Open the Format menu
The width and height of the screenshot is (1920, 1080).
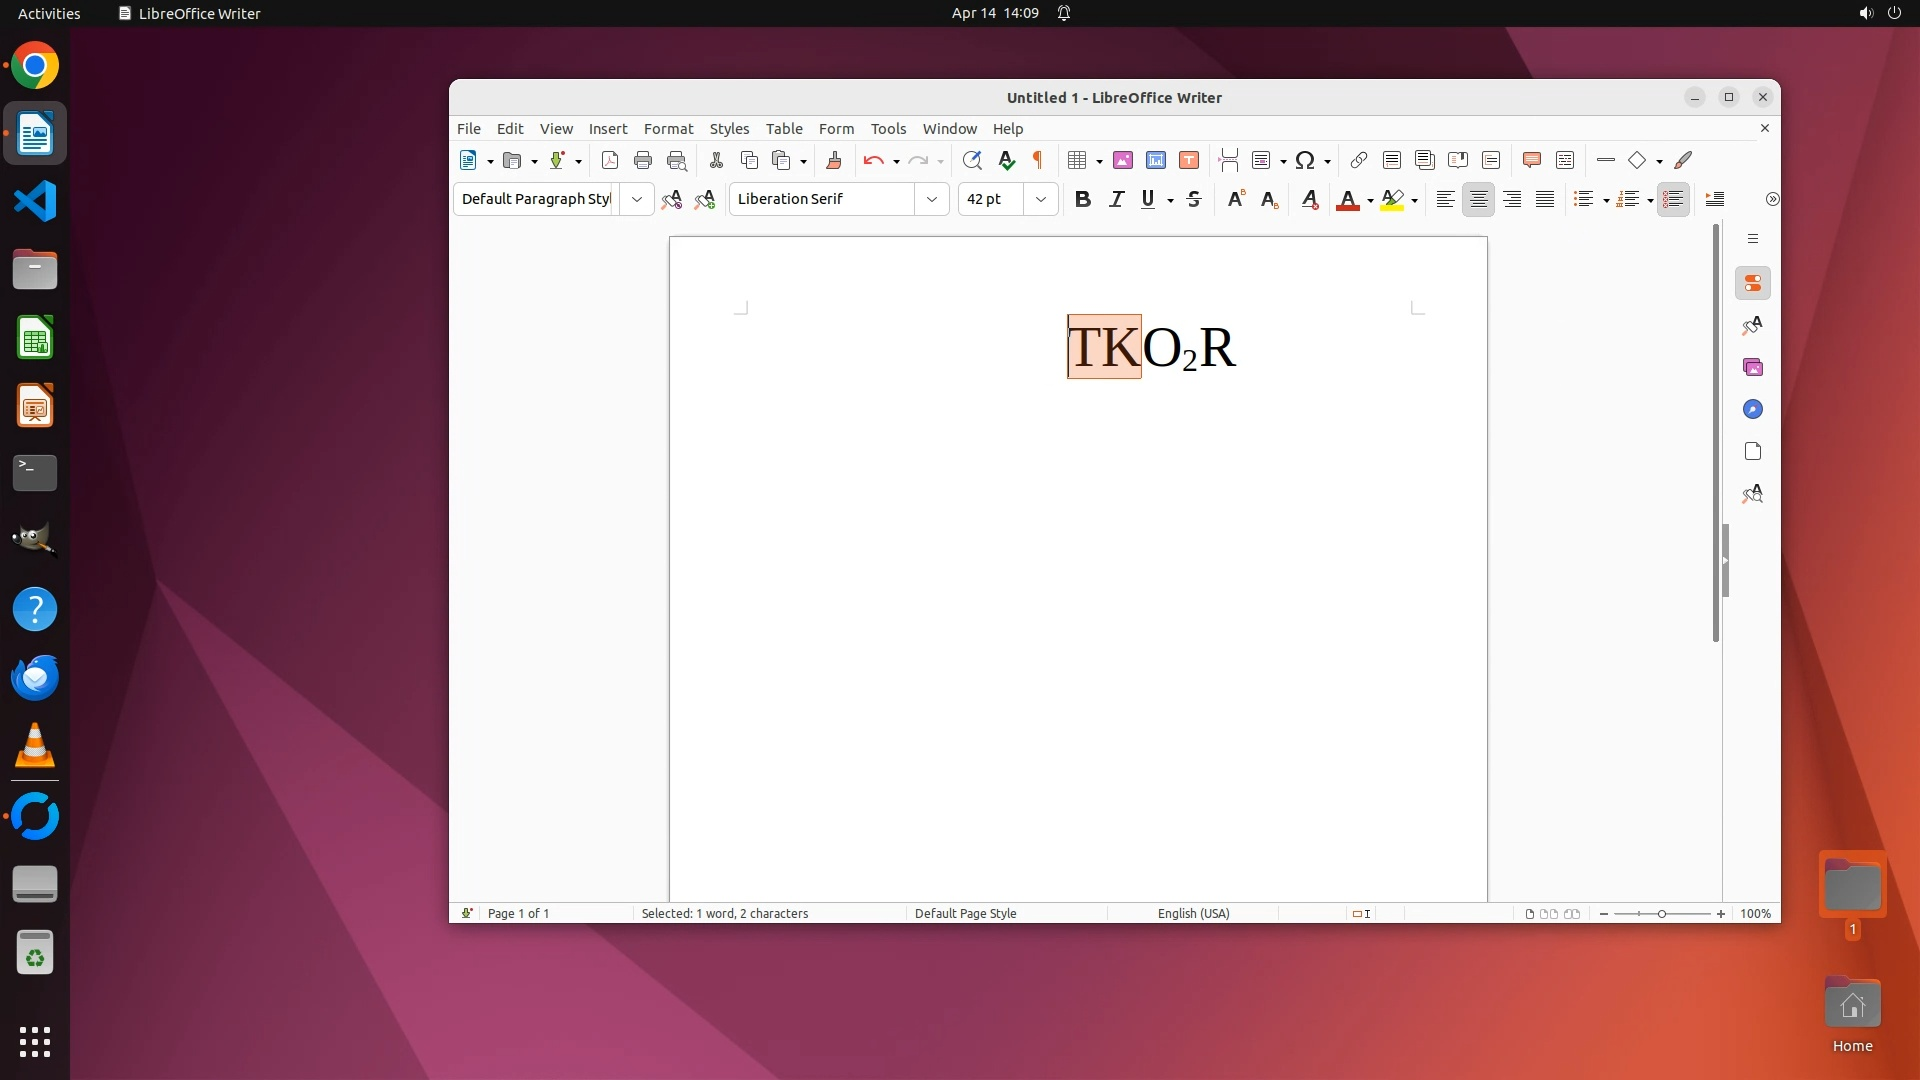point(668,129)
